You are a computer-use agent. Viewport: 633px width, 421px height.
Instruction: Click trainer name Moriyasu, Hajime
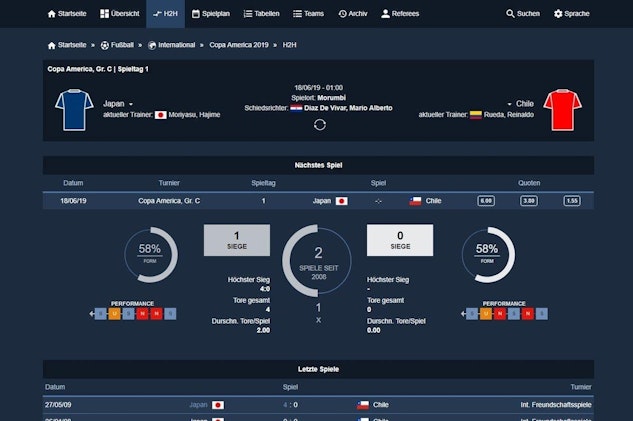pyautogui.click(x=194, y=115)
